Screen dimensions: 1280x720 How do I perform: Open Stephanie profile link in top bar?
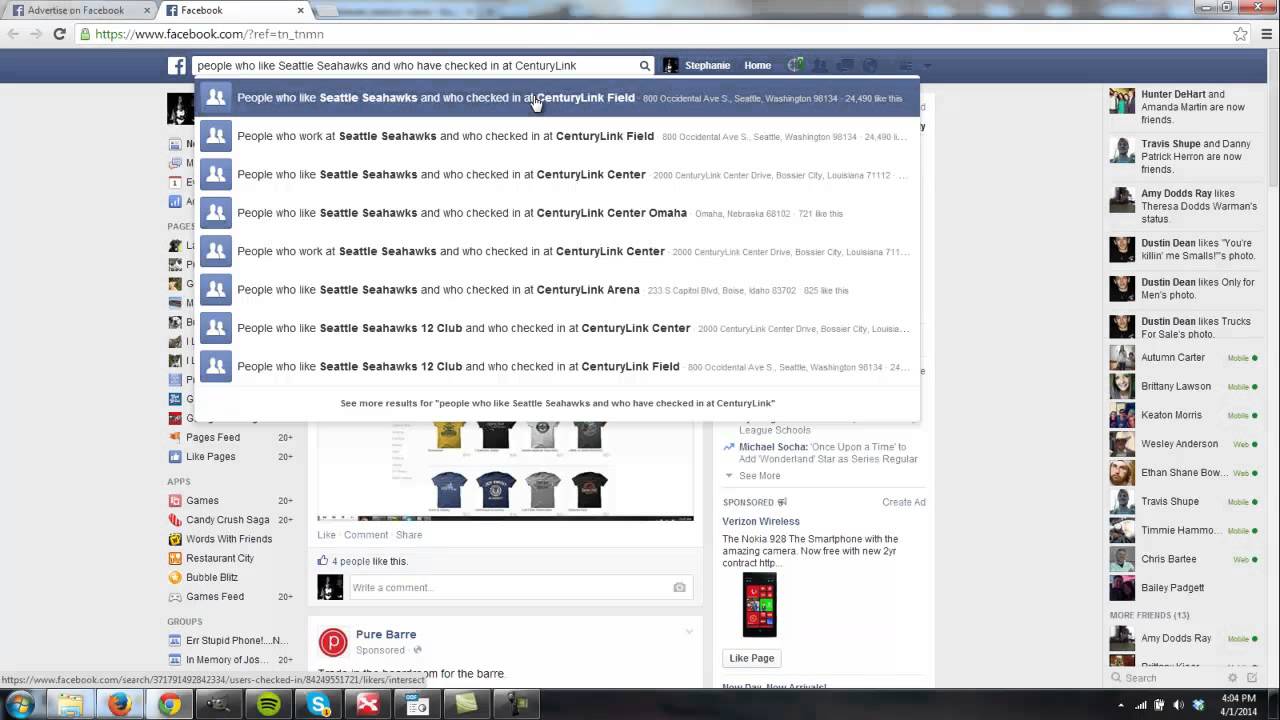click(x=707, y=66)
